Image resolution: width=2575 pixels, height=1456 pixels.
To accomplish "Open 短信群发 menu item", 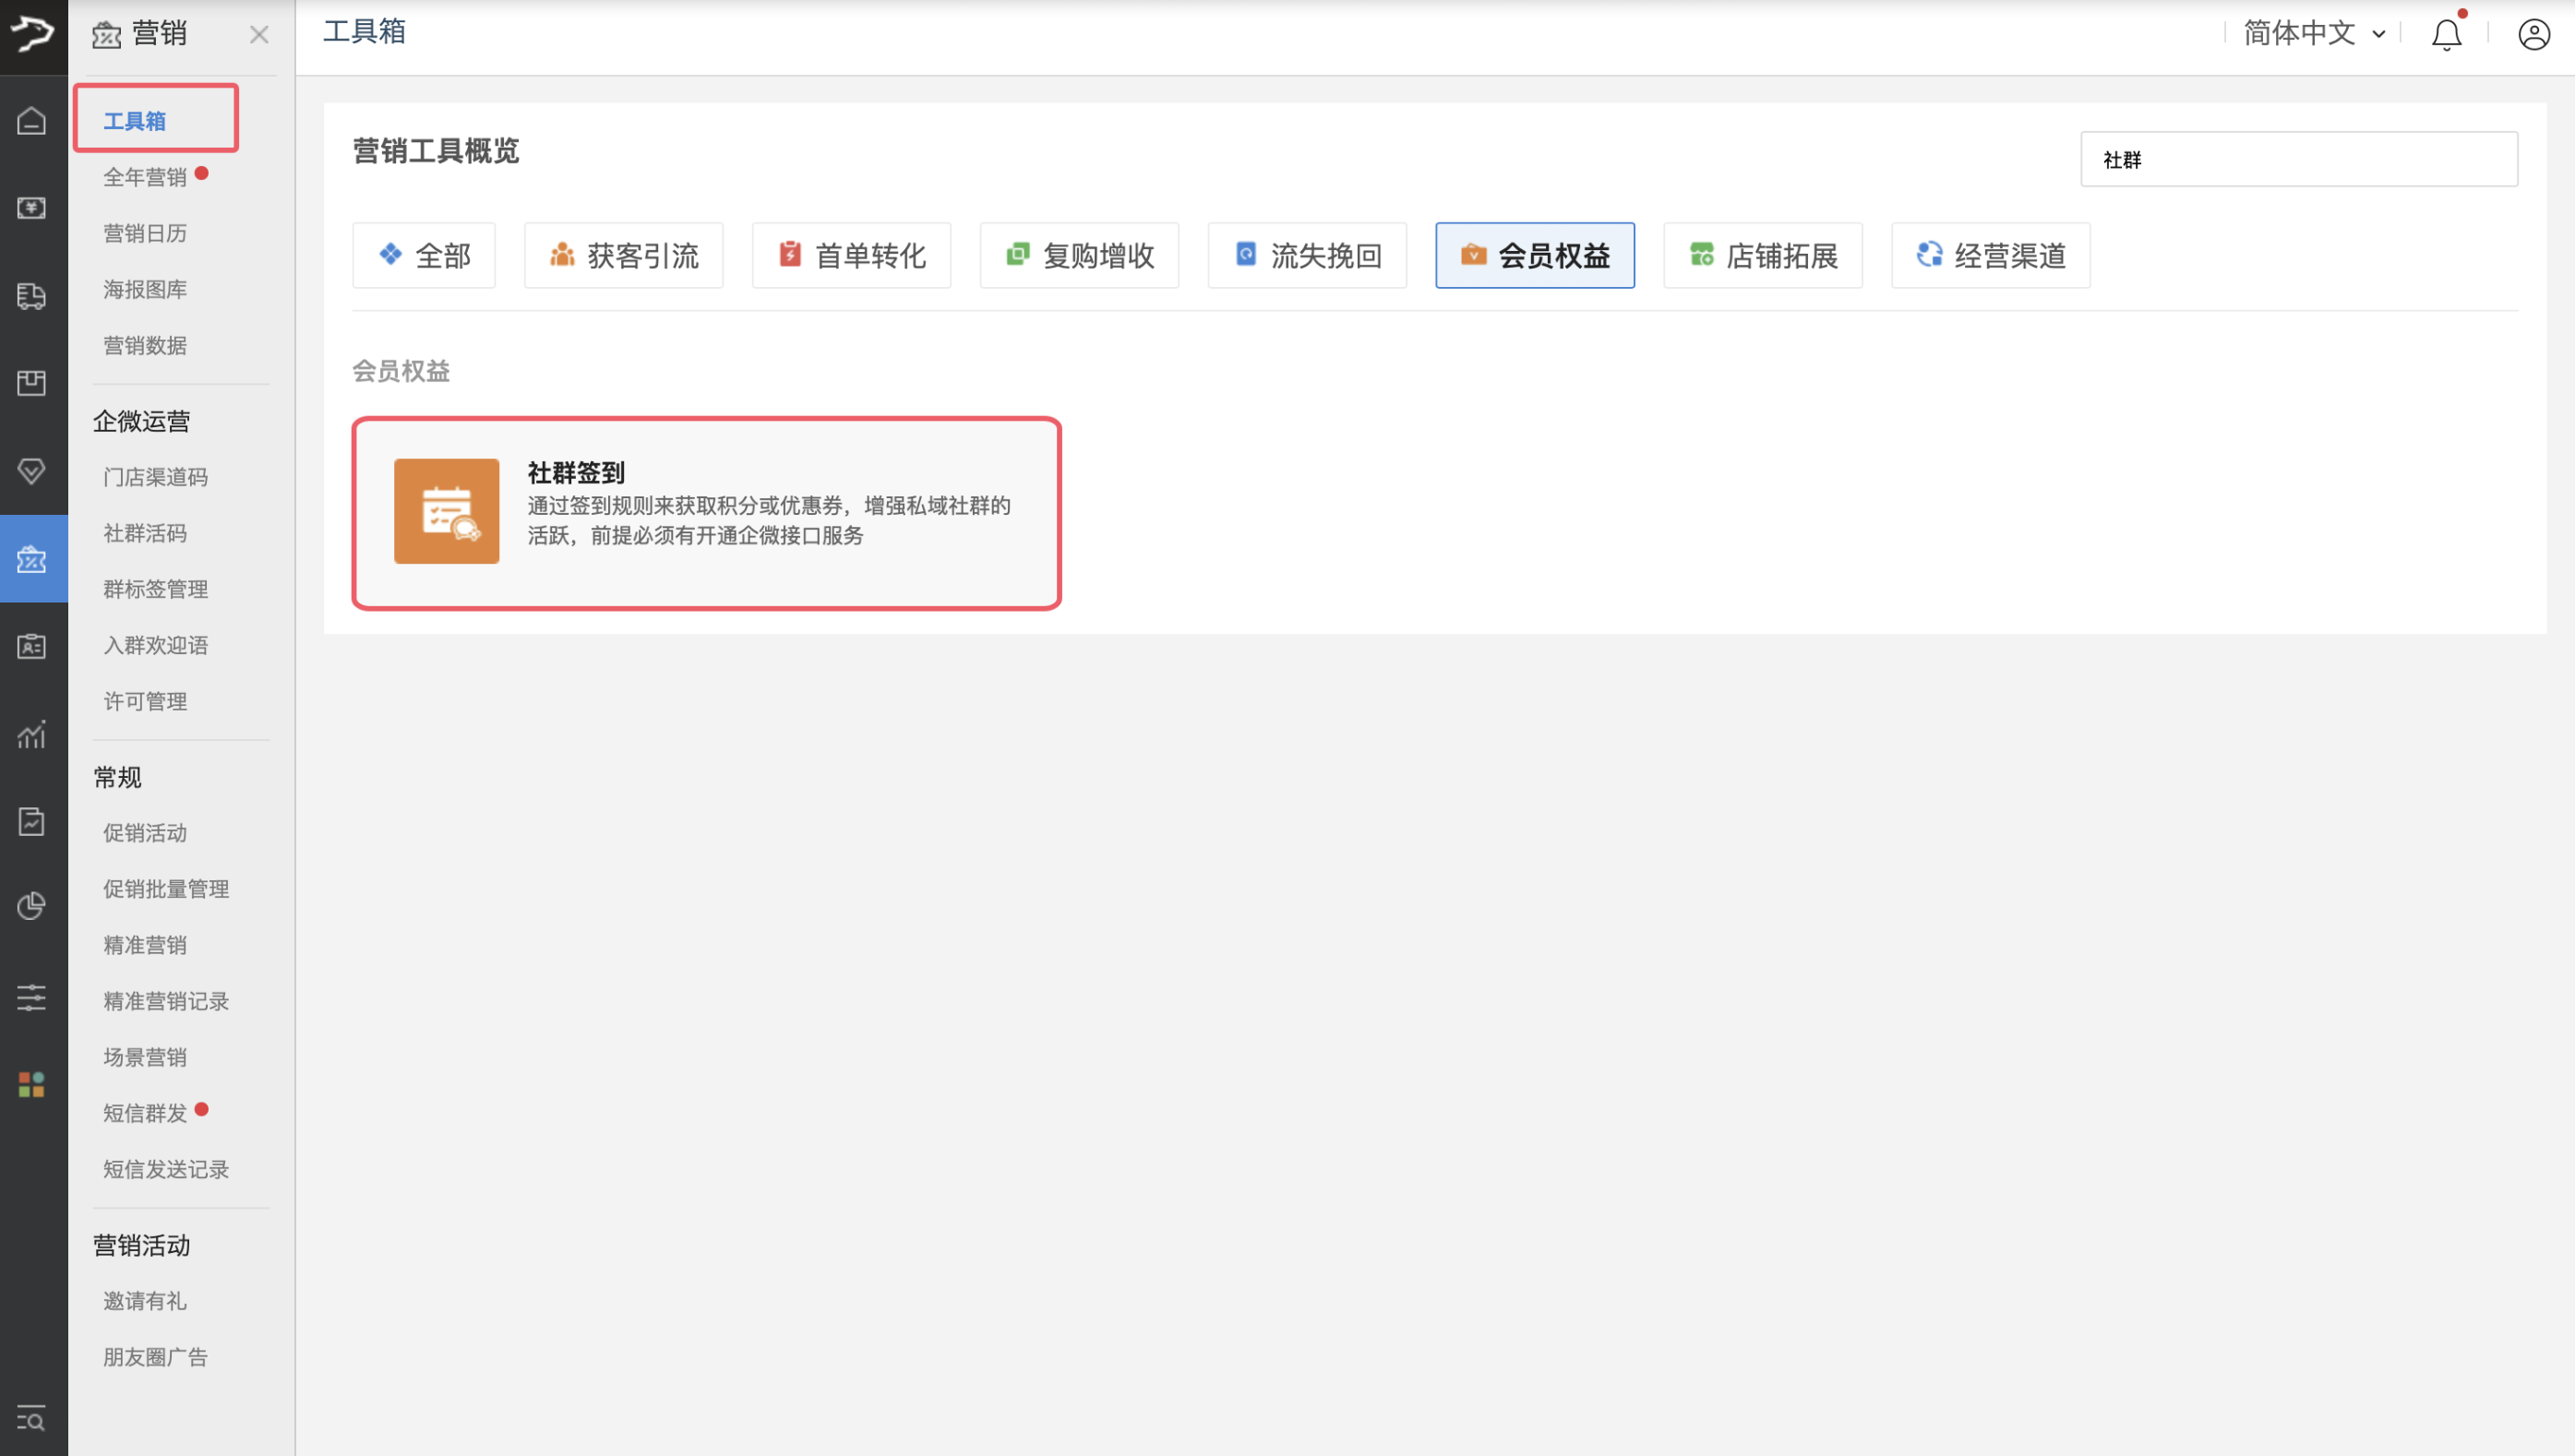I will point(145,1113).
